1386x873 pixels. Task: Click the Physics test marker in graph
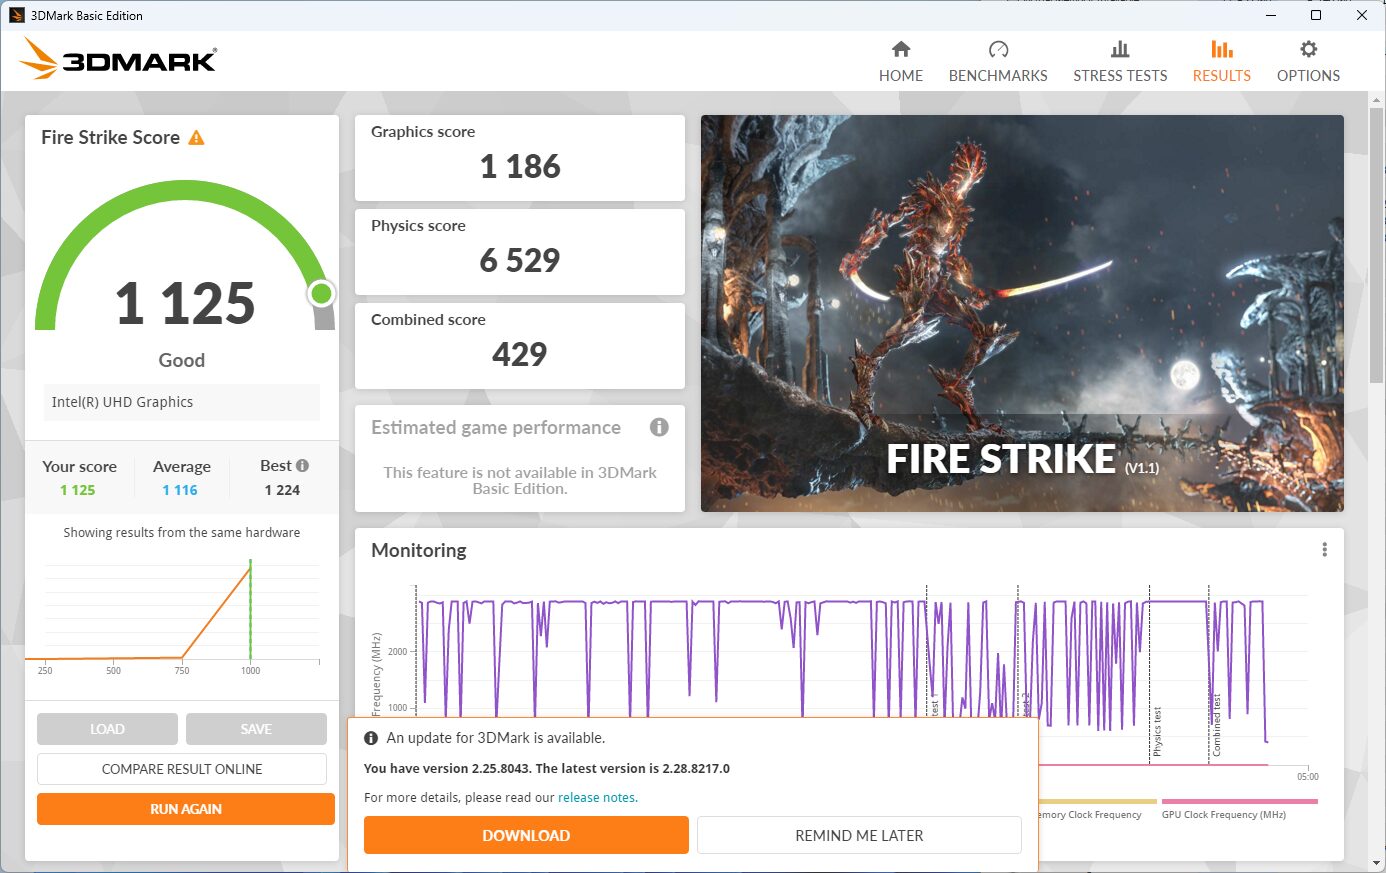(x=1157, y=732)
